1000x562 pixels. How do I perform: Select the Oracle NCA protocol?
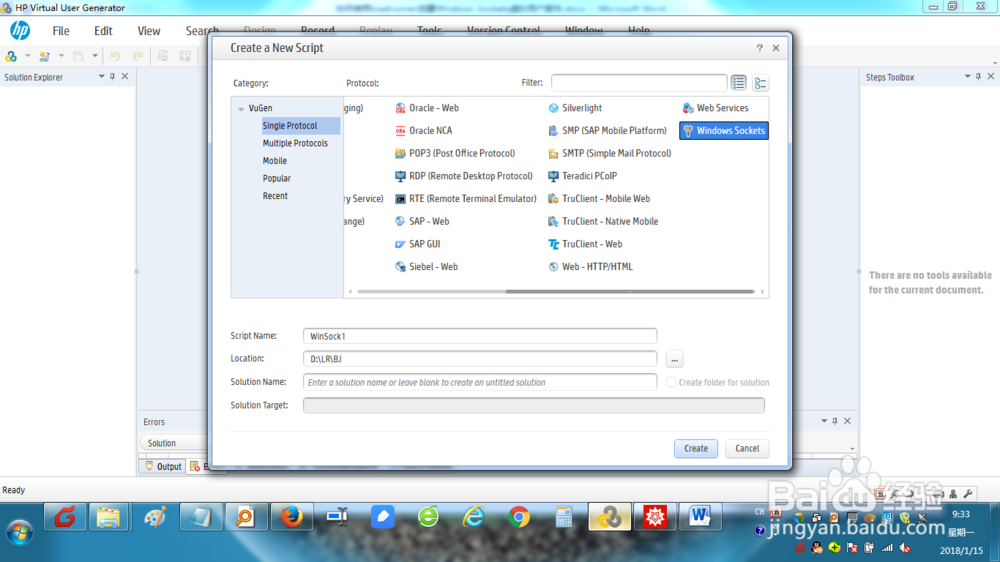coord(423,130)
